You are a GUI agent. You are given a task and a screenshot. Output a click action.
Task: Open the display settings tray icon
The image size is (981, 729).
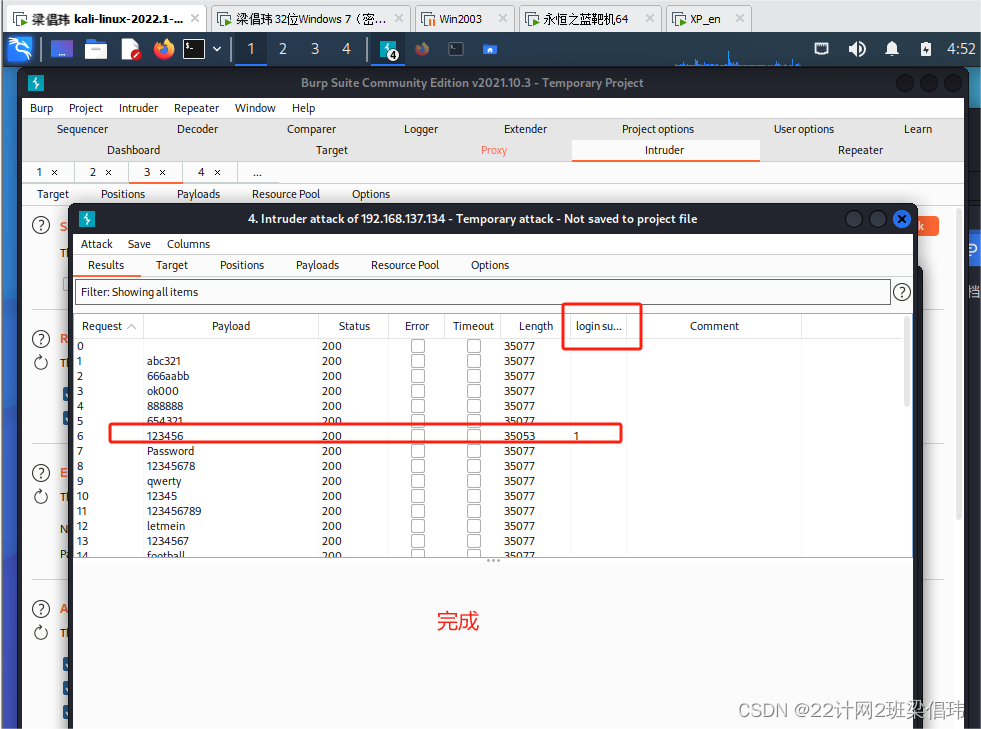[821, 49]
